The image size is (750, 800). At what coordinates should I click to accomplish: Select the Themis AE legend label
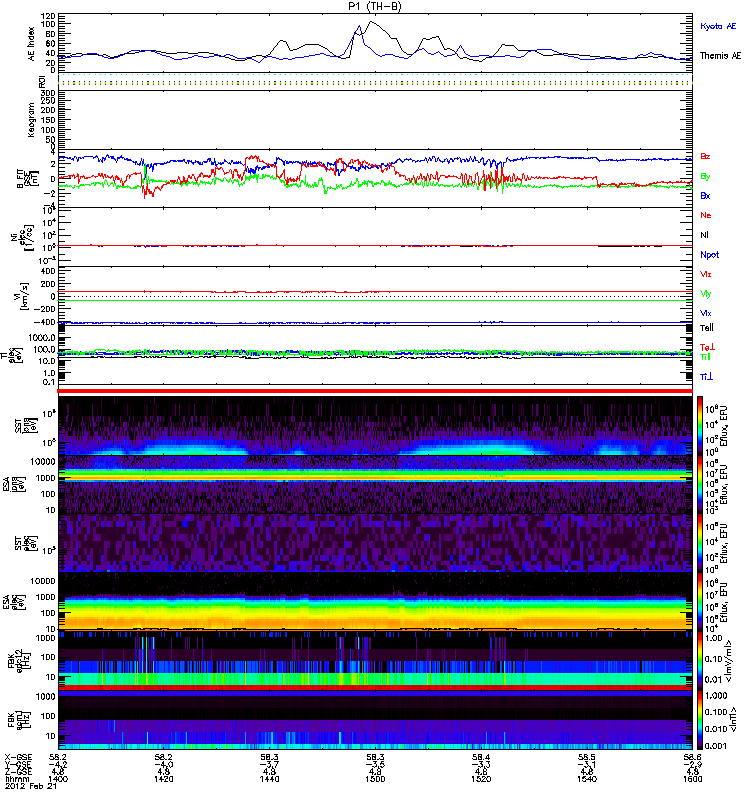pyautogui.click(x=720, y=56)
